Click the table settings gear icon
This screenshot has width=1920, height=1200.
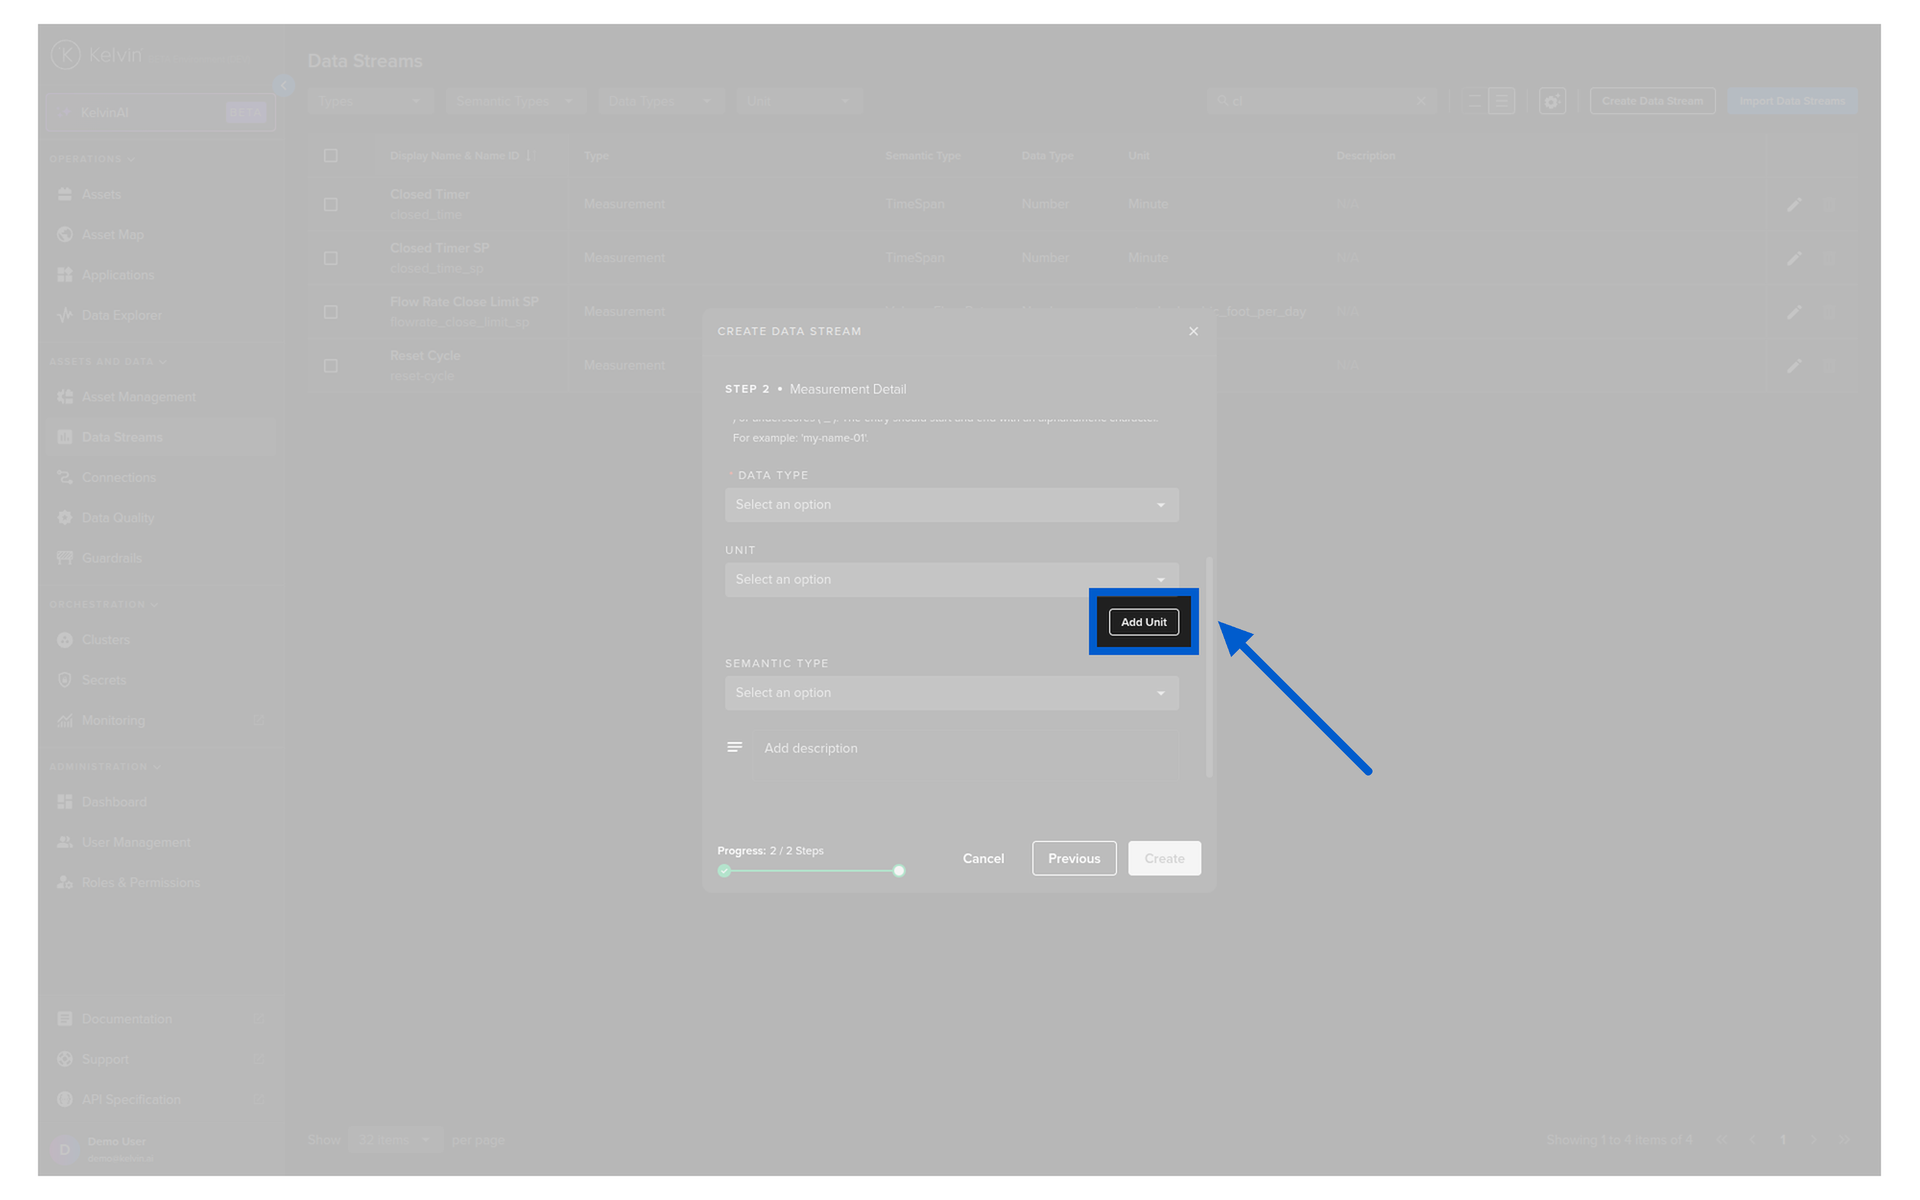1551,101
